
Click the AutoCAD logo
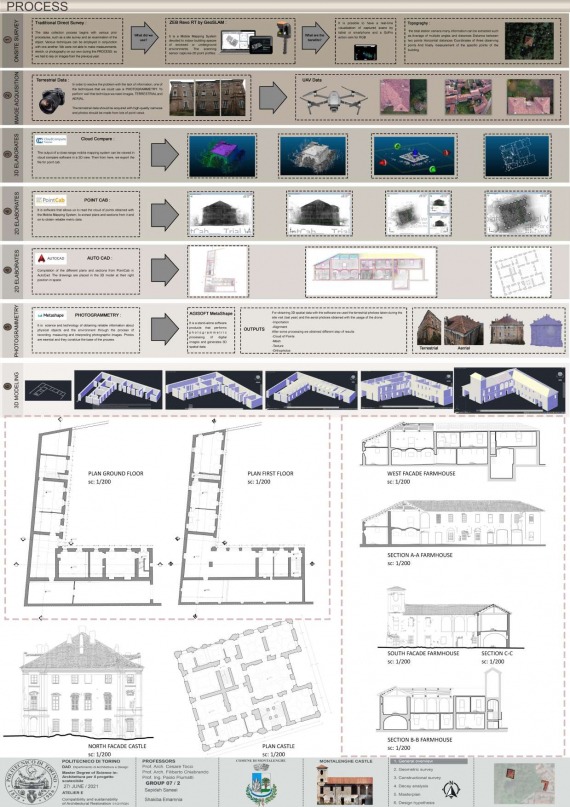[51, 258]
